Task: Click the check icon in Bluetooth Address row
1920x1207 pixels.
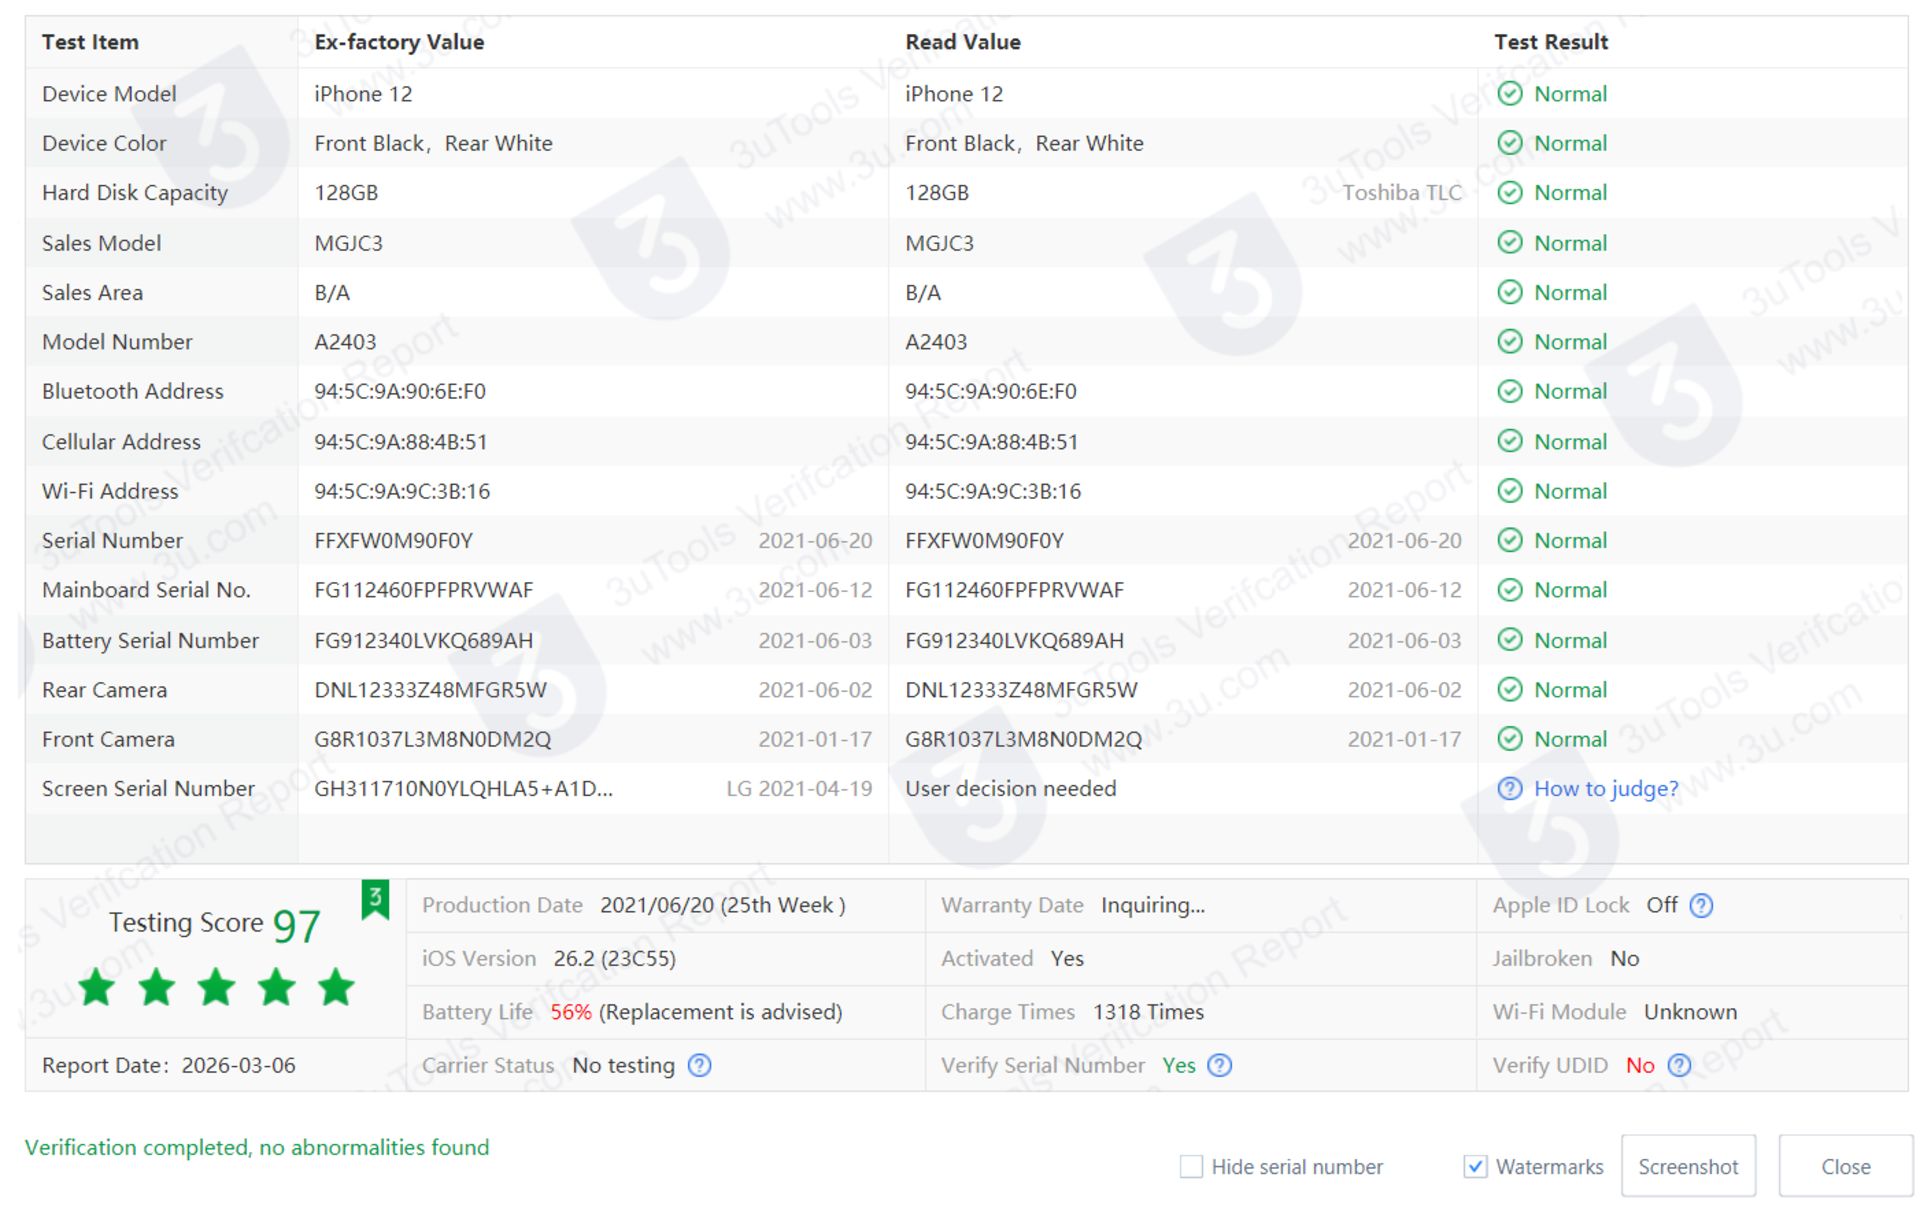Action: point(1509,391)
